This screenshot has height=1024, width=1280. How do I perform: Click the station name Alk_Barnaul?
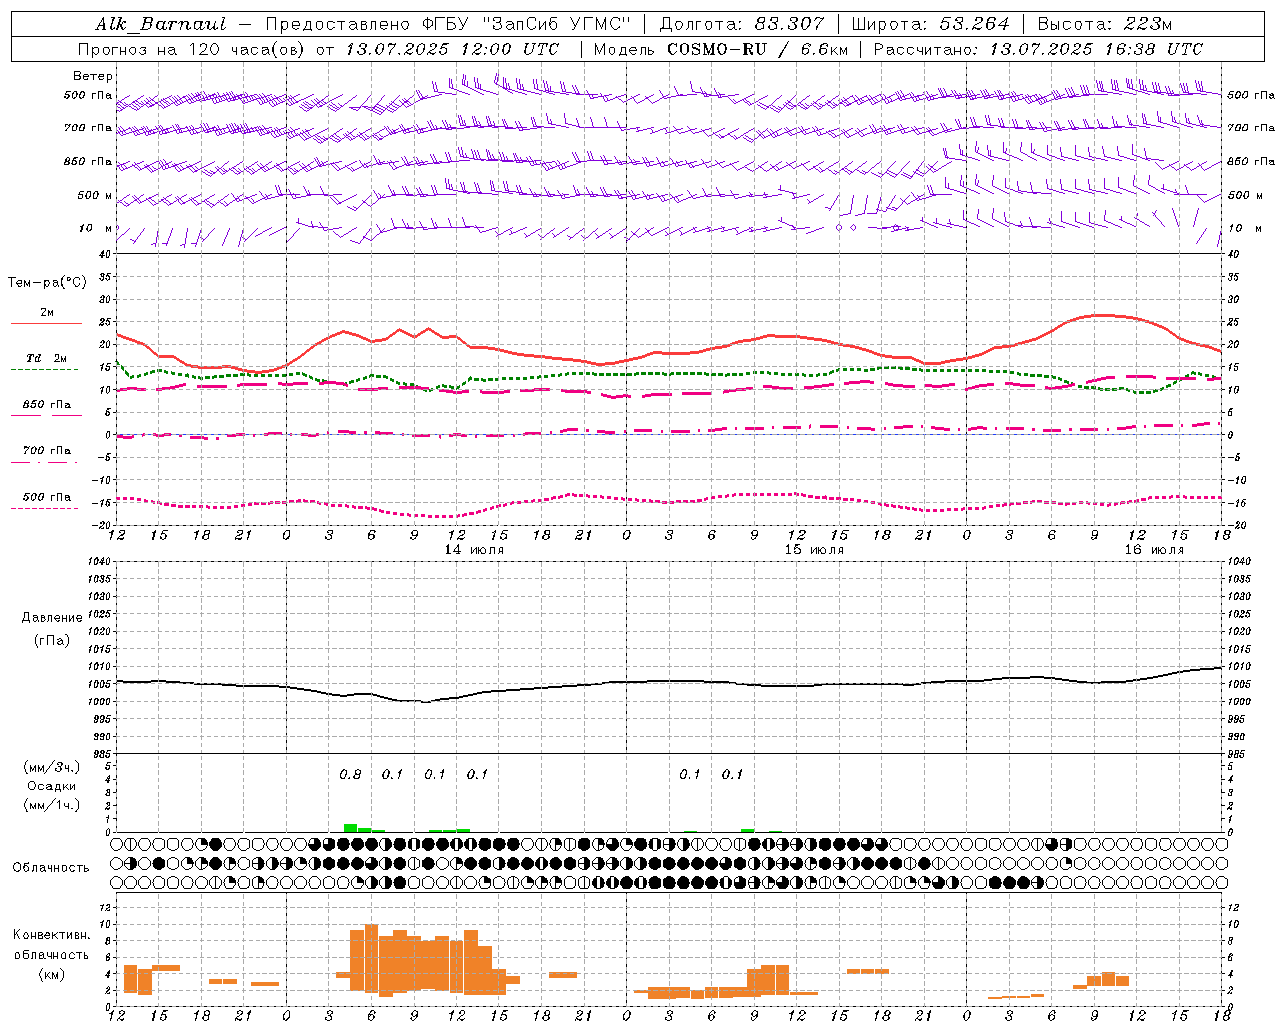161,24
